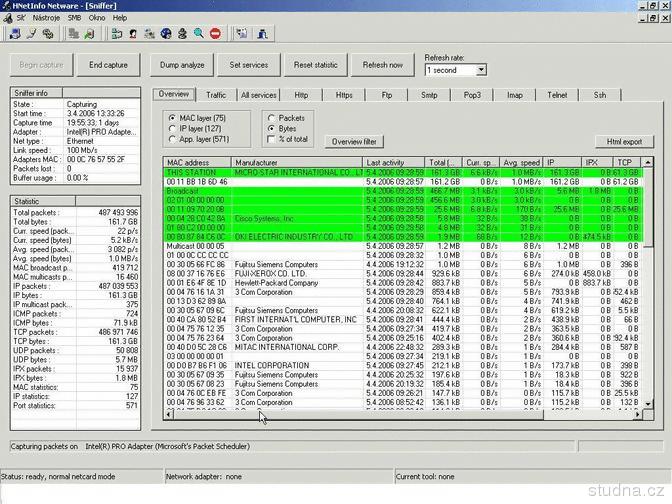Select the IP layer (127) radio button
Viewport: 672px width, 504px height.
point(173,129)
